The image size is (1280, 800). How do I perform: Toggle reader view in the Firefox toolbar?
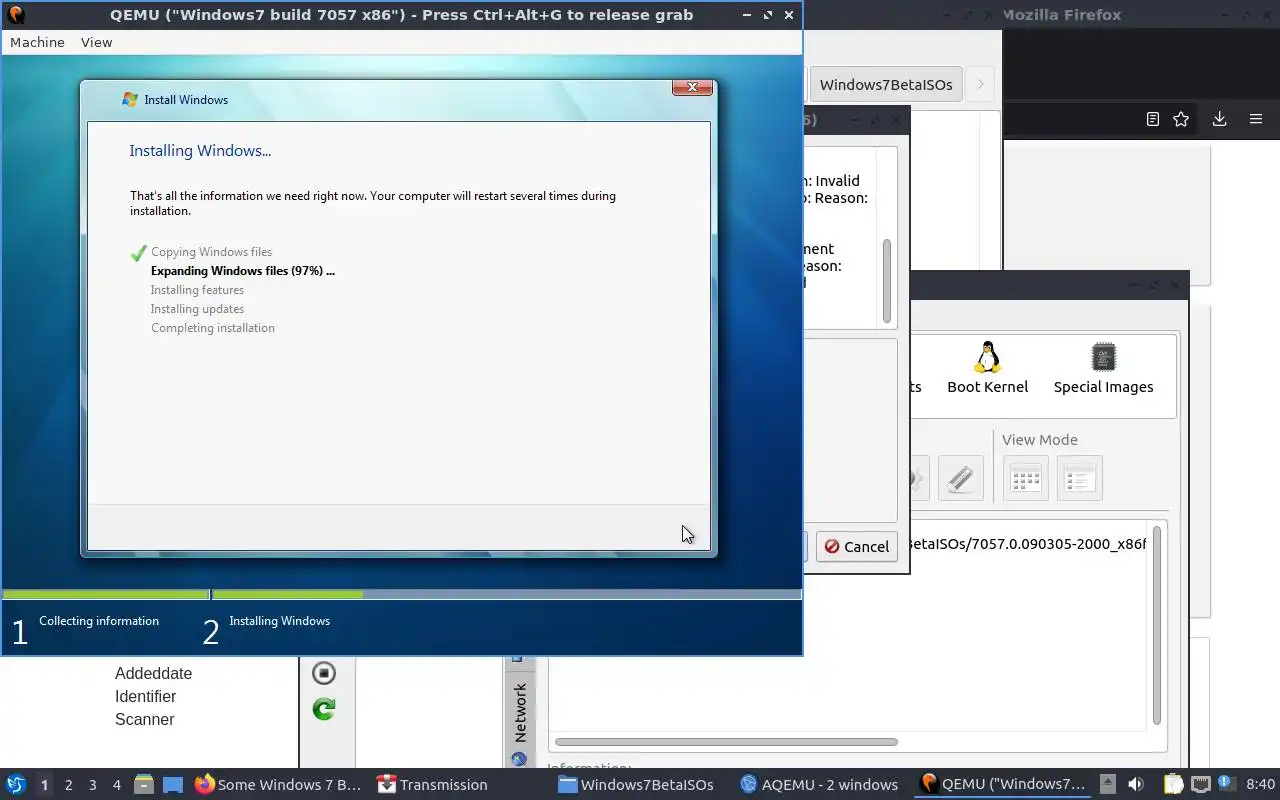[1152, 119]
